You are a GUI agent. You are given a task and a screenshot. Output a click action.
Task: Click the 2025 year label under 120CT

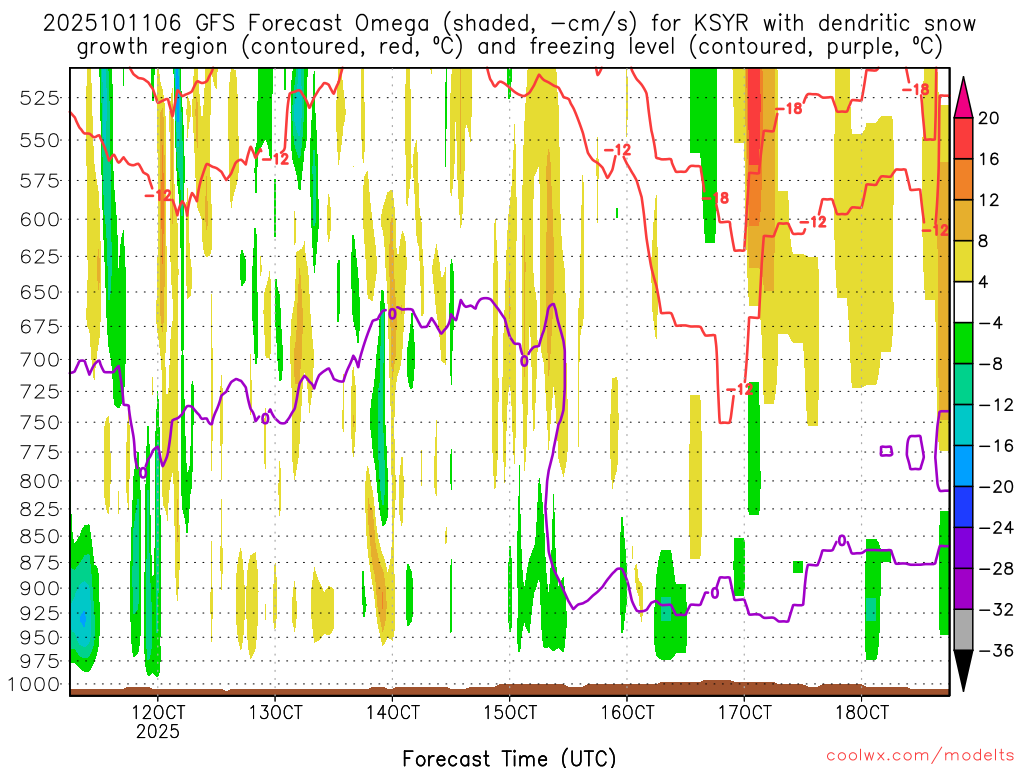pyautogui.click(x=157, y=731)
